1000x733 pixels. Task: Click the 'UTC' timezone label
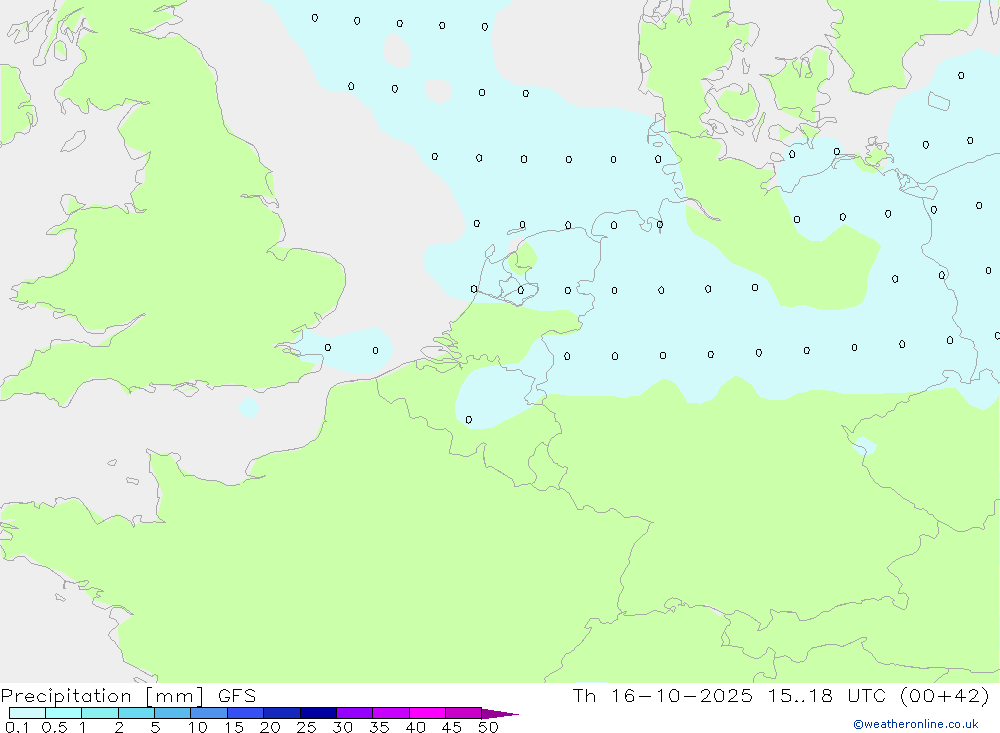(867, 695)
